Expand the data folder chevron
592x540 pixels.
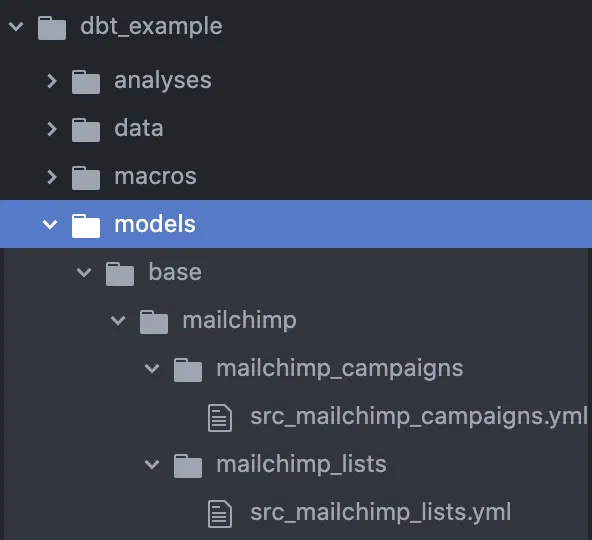(x=52, y=129)
